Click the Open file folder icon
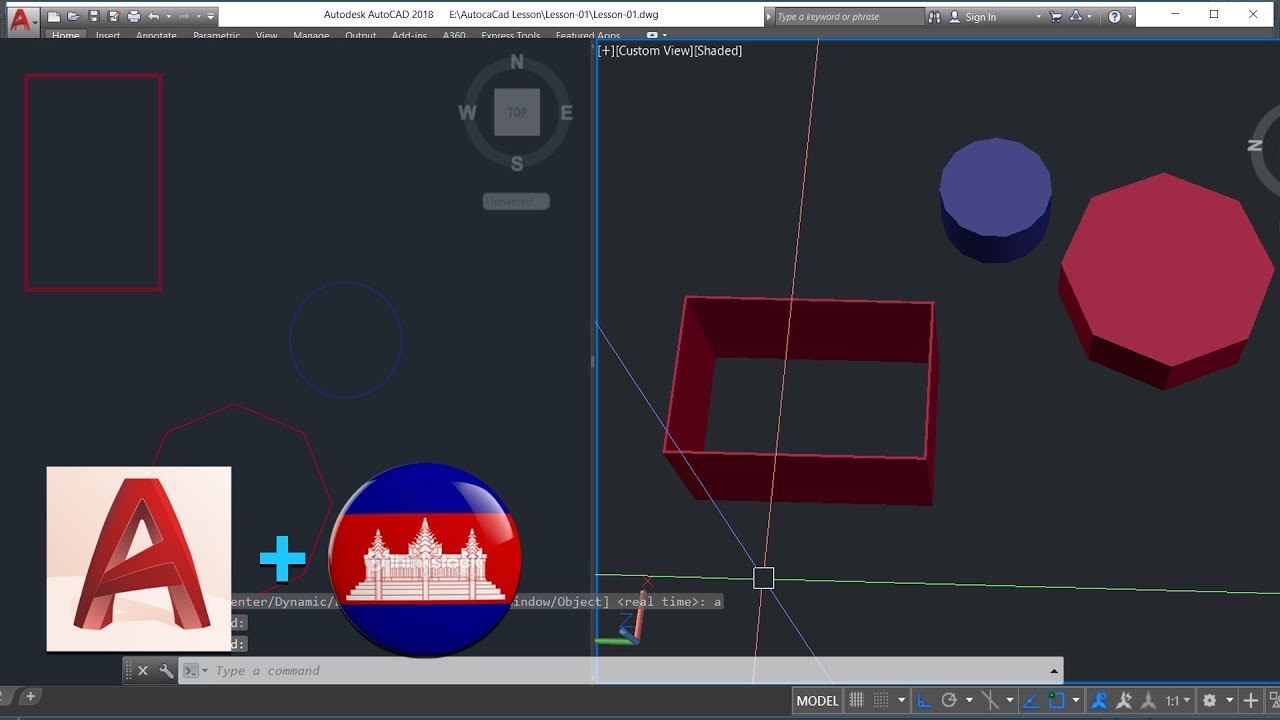The height and width of the screenshot is (720, 1280). point(73,16)
